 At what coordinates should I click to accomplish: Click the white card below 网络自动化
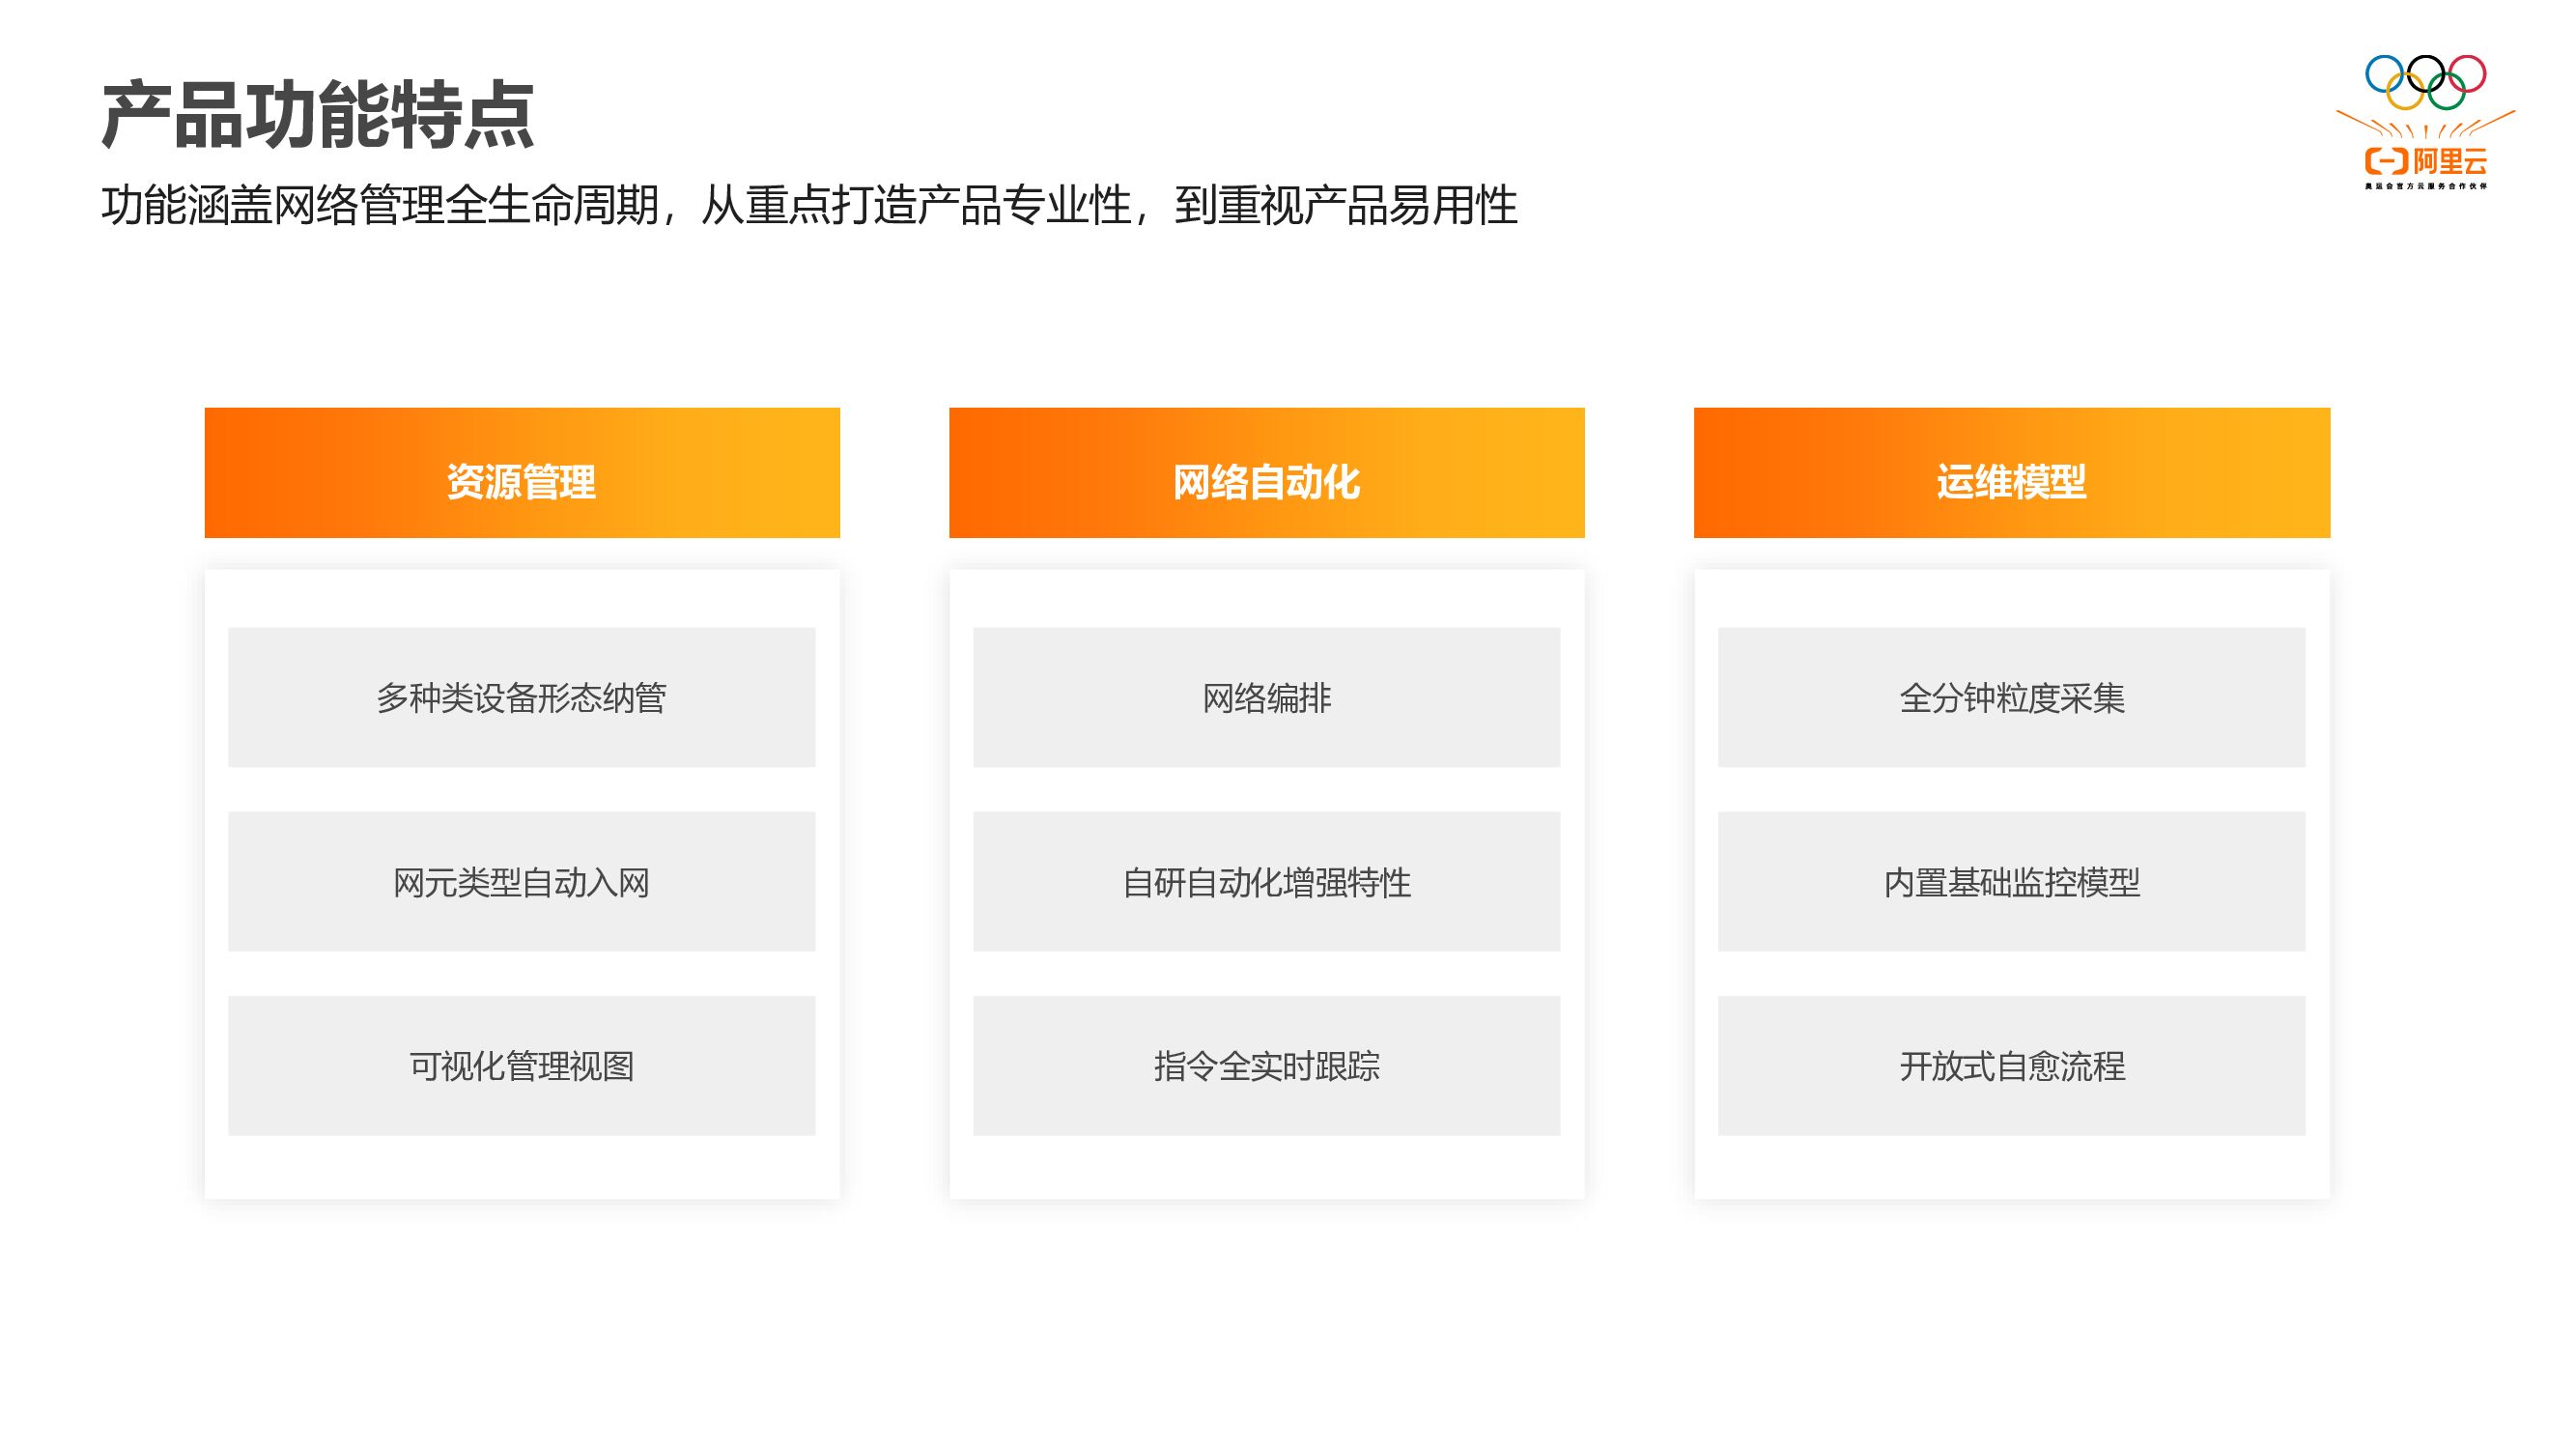point(1266,1168)
